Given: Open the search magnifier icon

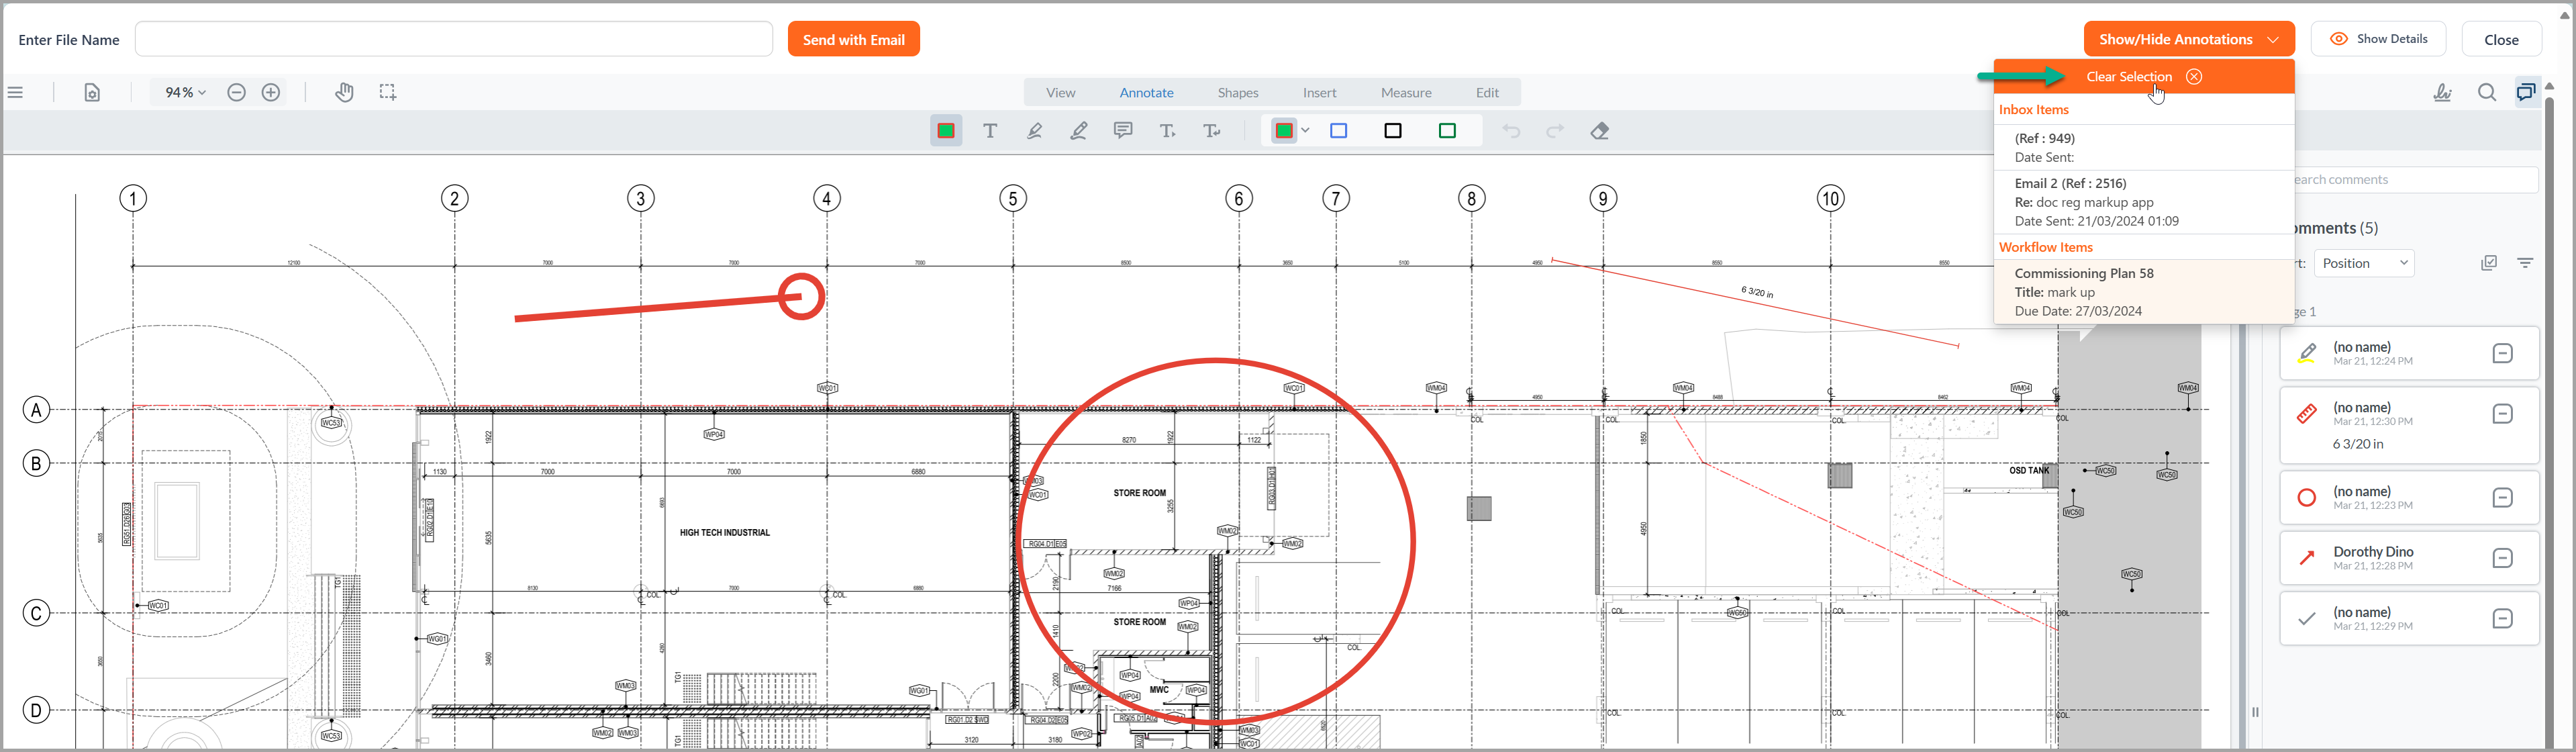Looking at the screenshot, I should click(2487, 92).
